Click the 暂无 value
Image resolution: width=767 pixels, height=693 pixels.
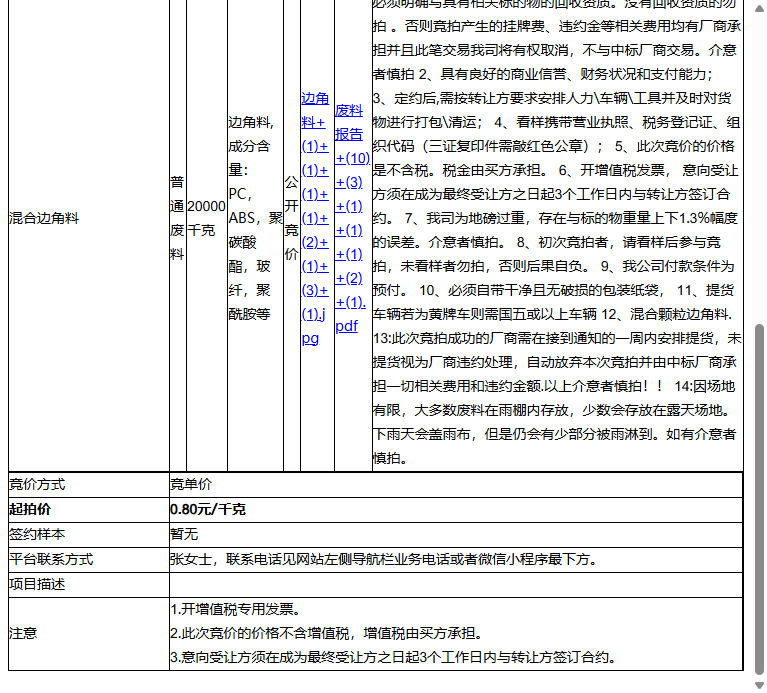tap(184, 535)
